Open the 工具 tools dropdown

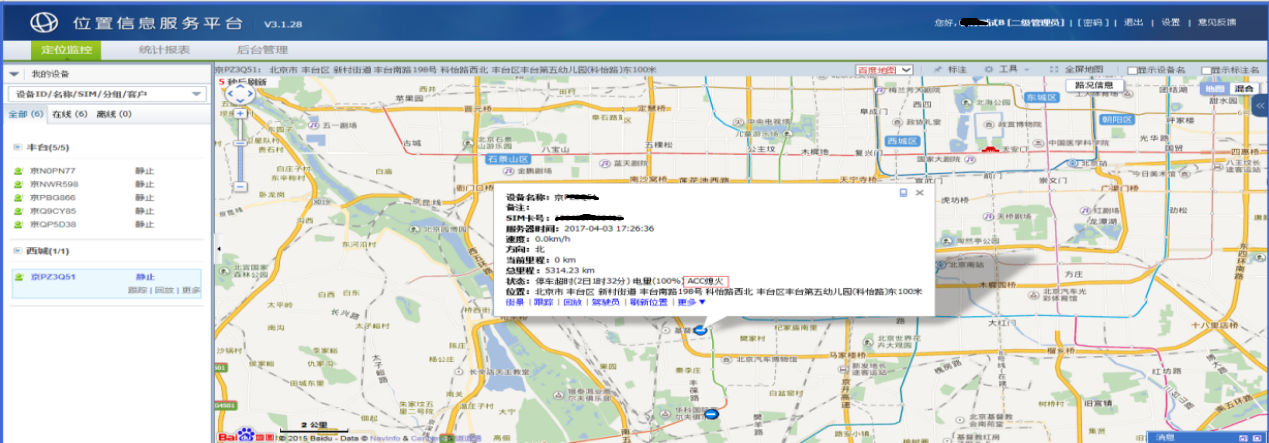(x=1008, y=69)
